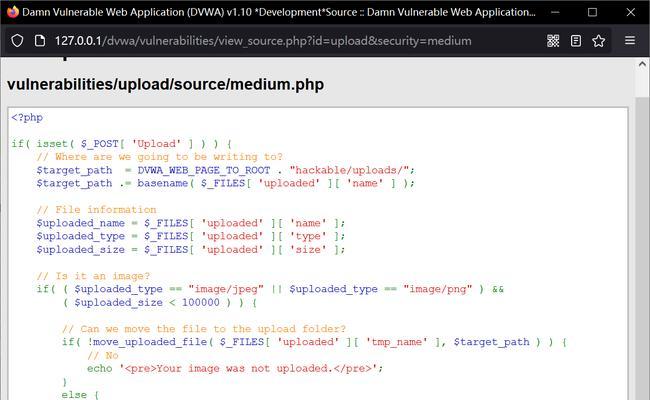Click the line 'if( isset( $_POST[ 'Upload' ] ) ) {'

(x=121, y=144)
